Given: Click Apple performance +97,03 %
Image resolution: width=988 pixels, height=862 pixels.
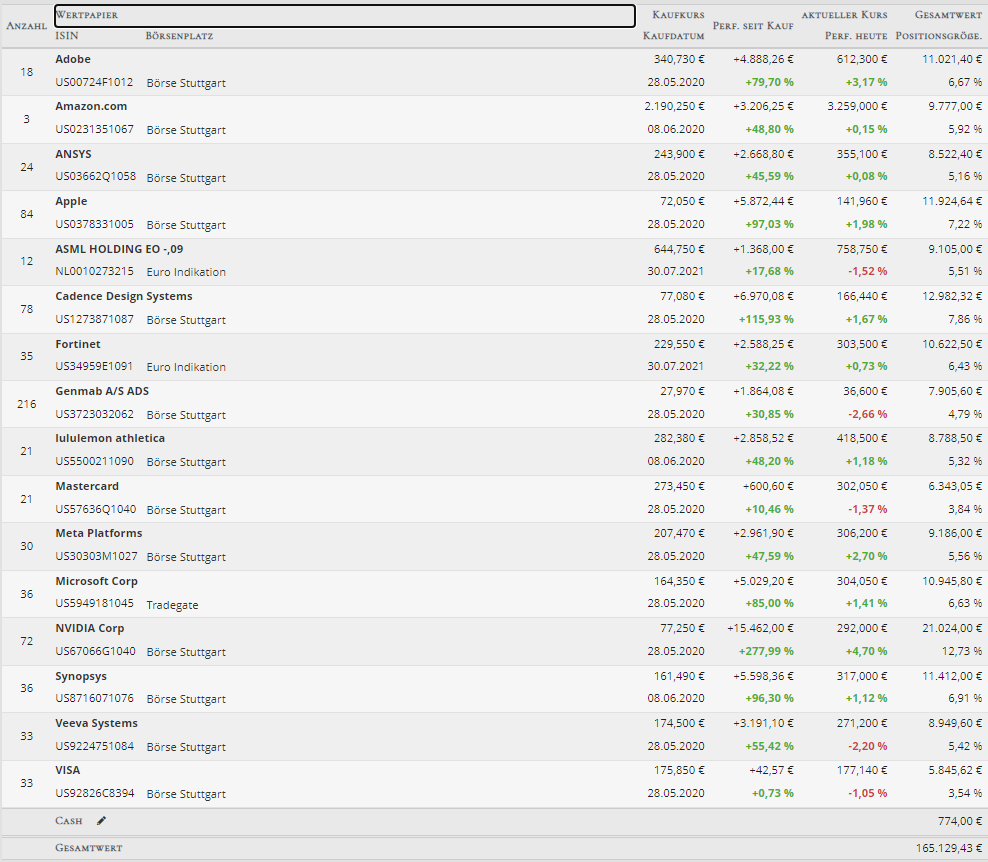Looking at the screenshot, I should point(769,224).
